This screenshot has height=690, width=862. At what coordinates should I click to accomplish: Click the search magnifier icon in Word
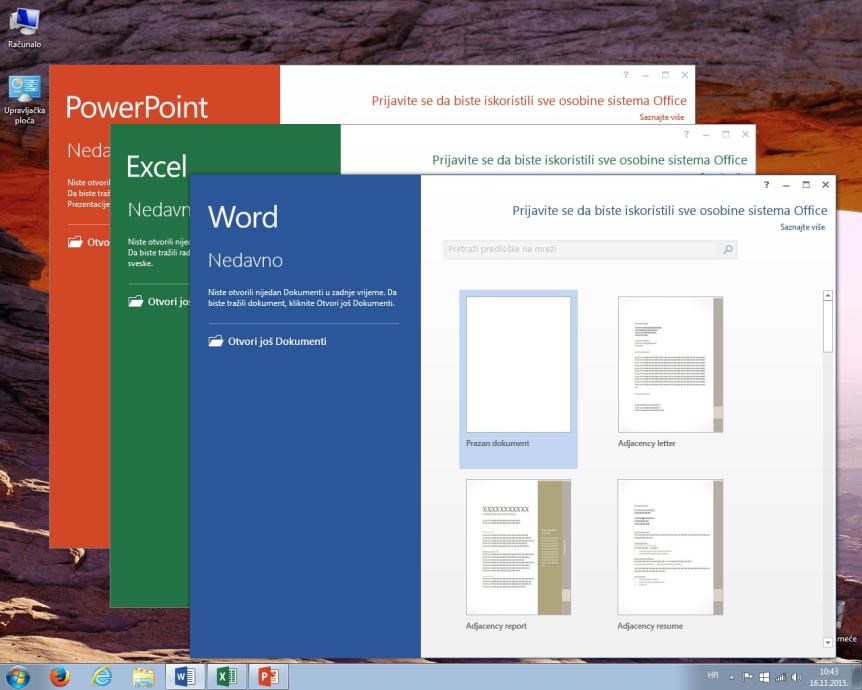pos(728,249)
